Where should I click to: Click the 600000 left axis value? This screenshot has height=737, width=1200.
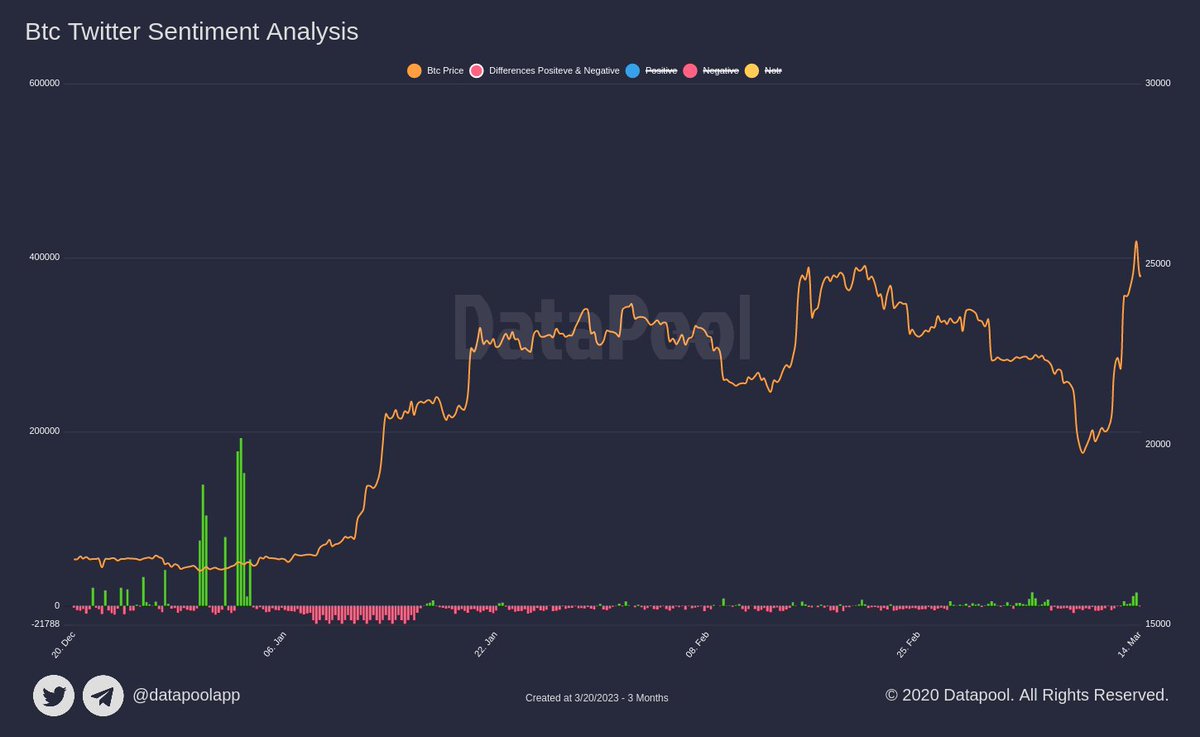pyautogui.click(x=45, y=83)
